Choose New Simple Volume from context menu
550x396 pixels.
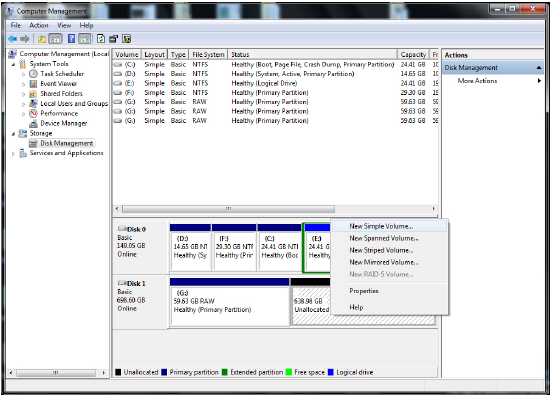(381, 226)
